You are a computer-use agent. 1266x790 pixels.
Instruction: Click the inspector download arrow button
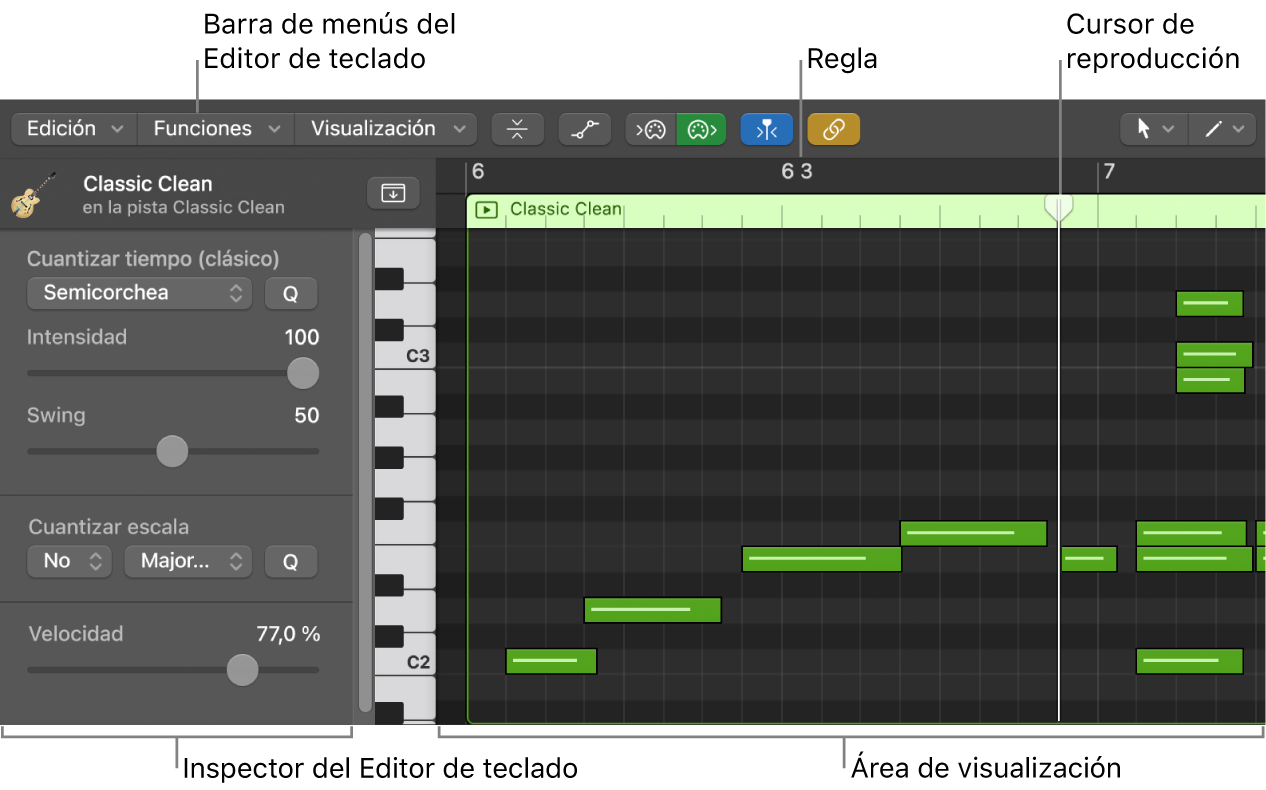pyautogui.click(x=393, y=193)
